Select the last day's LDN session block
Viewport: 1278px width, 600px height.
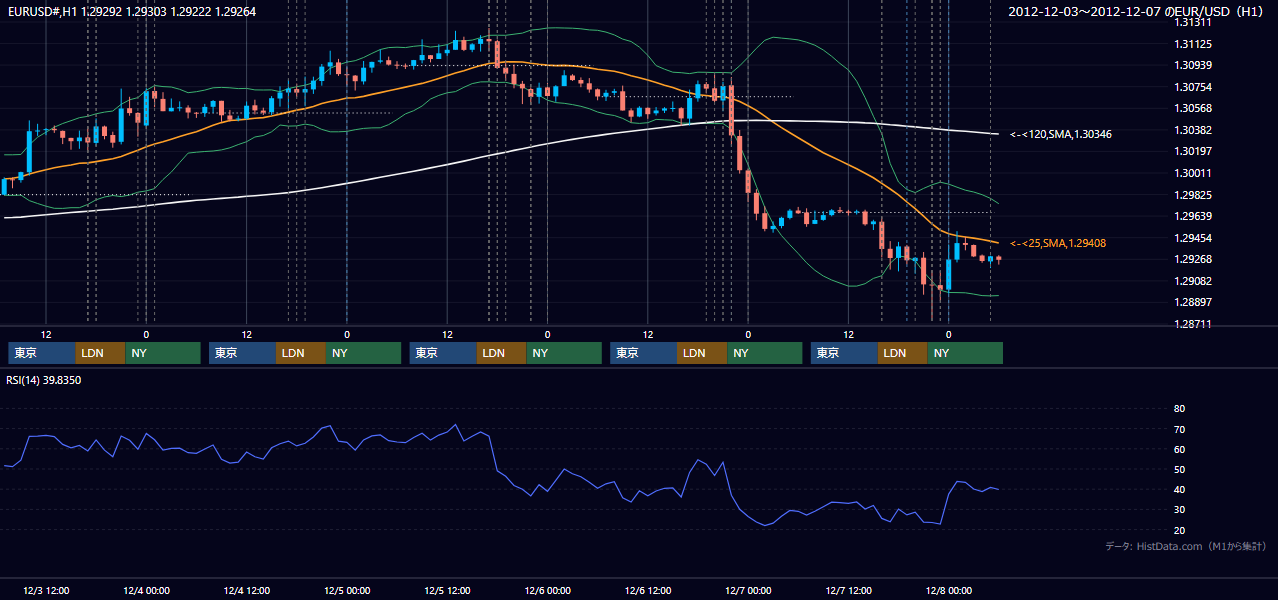click(903, 353)
